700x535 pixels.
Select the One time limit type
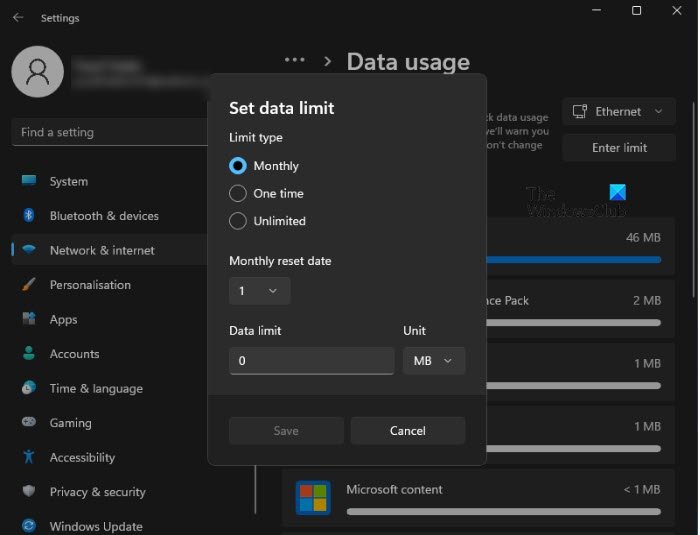tap(238, 193)
